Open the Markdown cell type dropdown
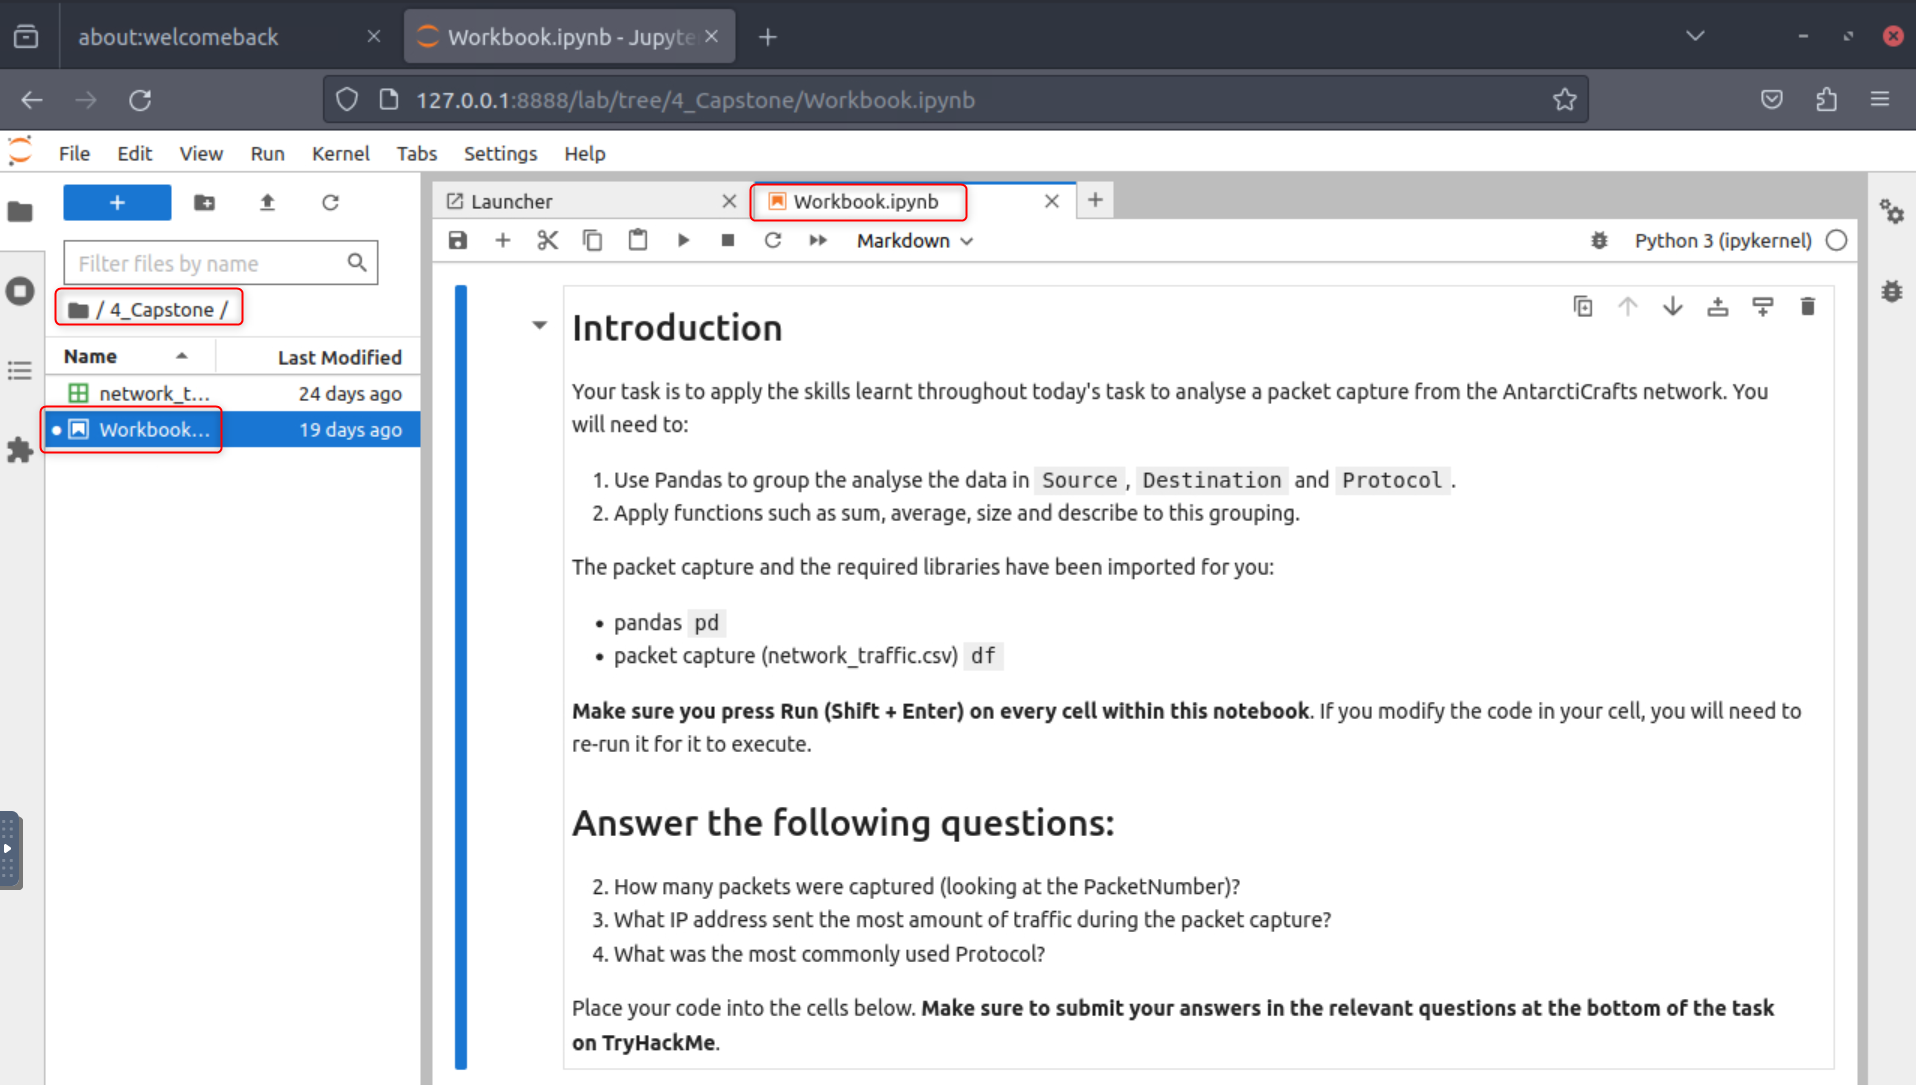 tap(914, 240)
